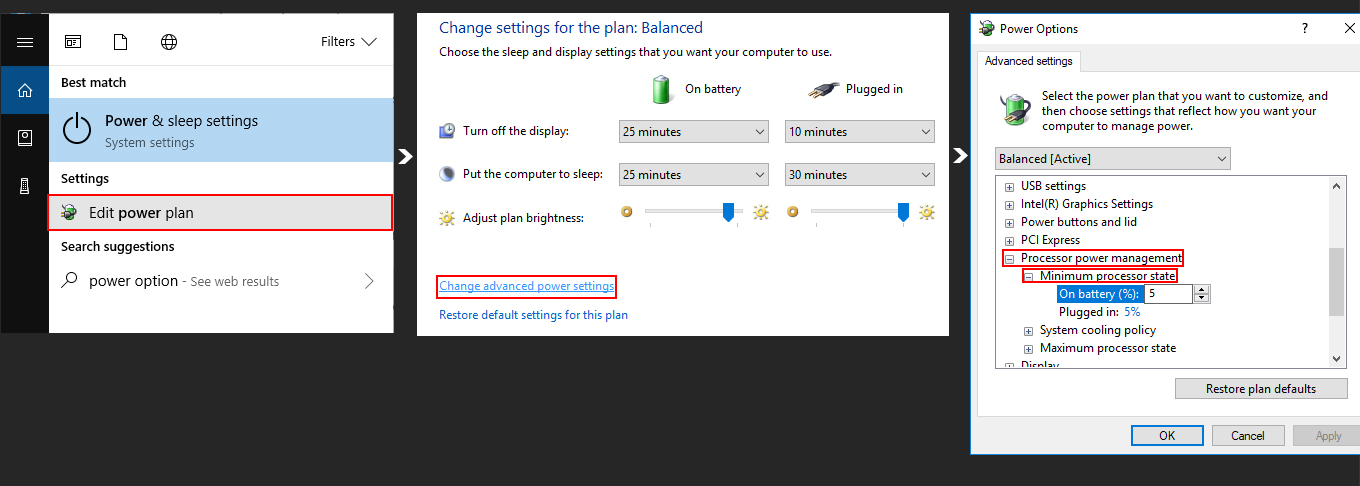
Task: Click the Restore plan defaults button
Action: tap(1261, 389)
